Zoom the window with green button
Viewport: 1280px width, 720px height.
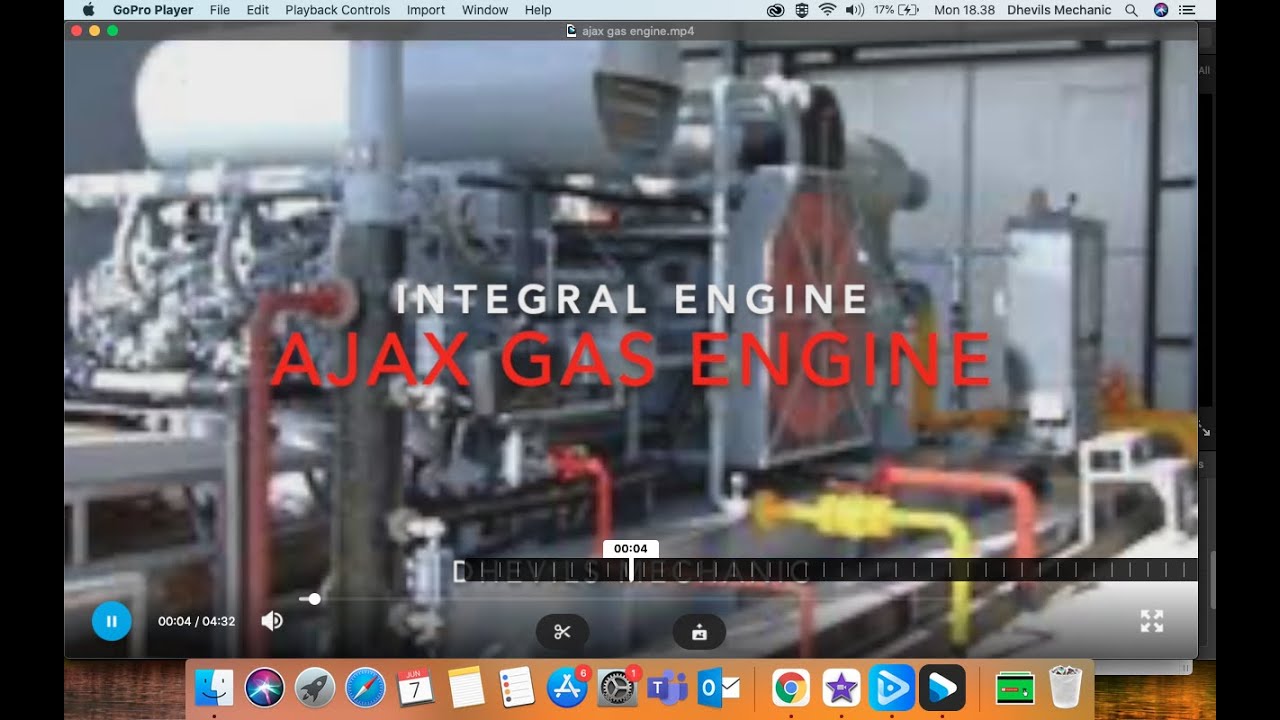click(x=113, y=31)
